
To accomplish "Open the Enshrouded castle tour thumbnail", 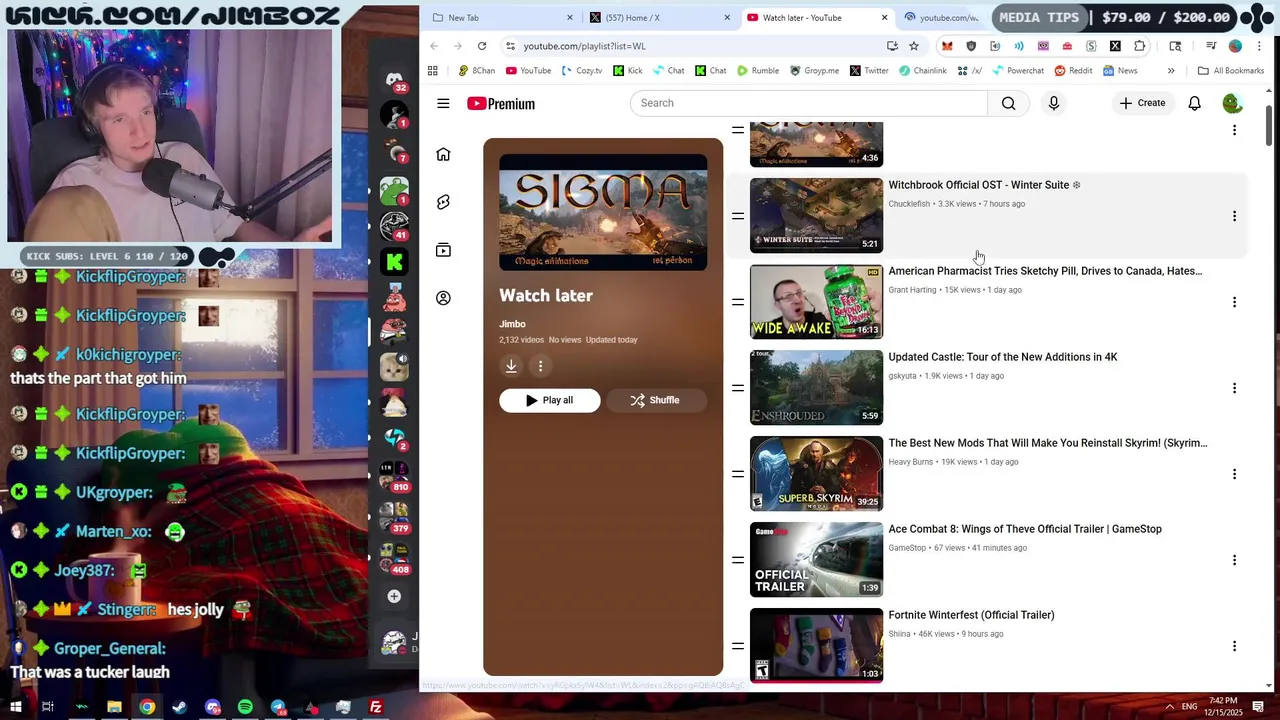I will 816,387.
